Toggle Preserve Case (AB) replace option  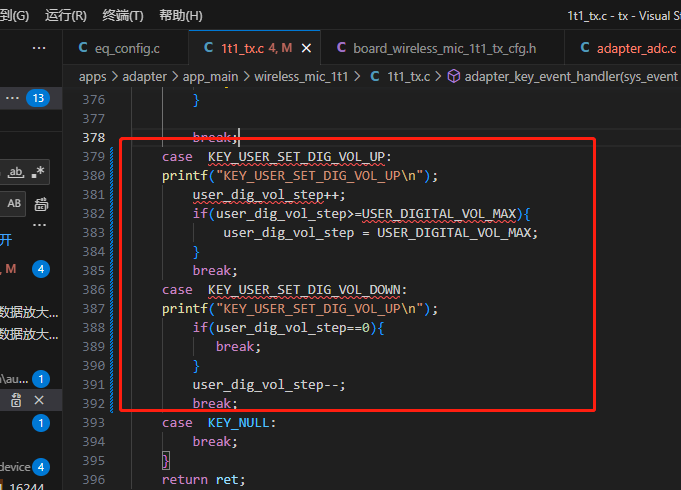(x=13, y=203)
